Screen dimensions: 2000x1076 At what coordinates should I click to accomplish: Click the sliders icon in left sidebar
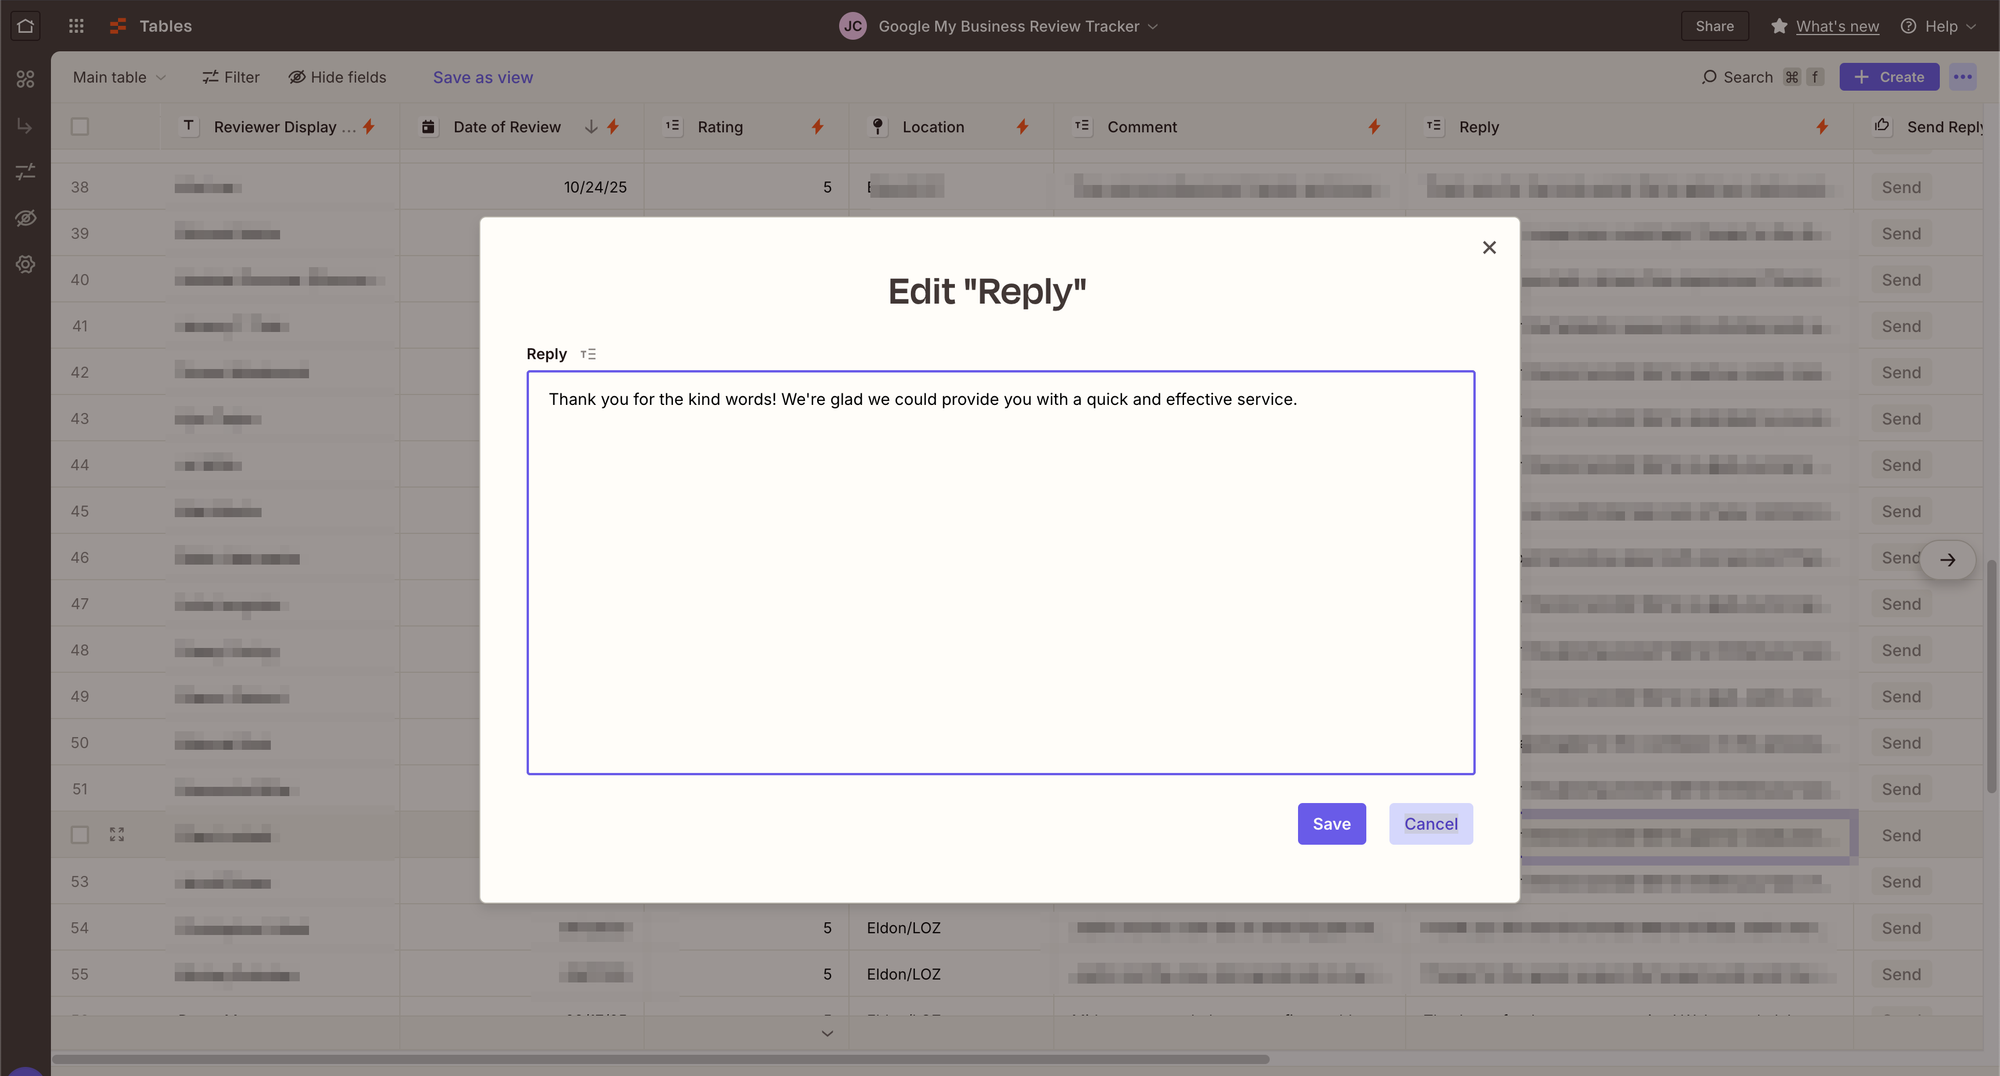click(26, 172)
